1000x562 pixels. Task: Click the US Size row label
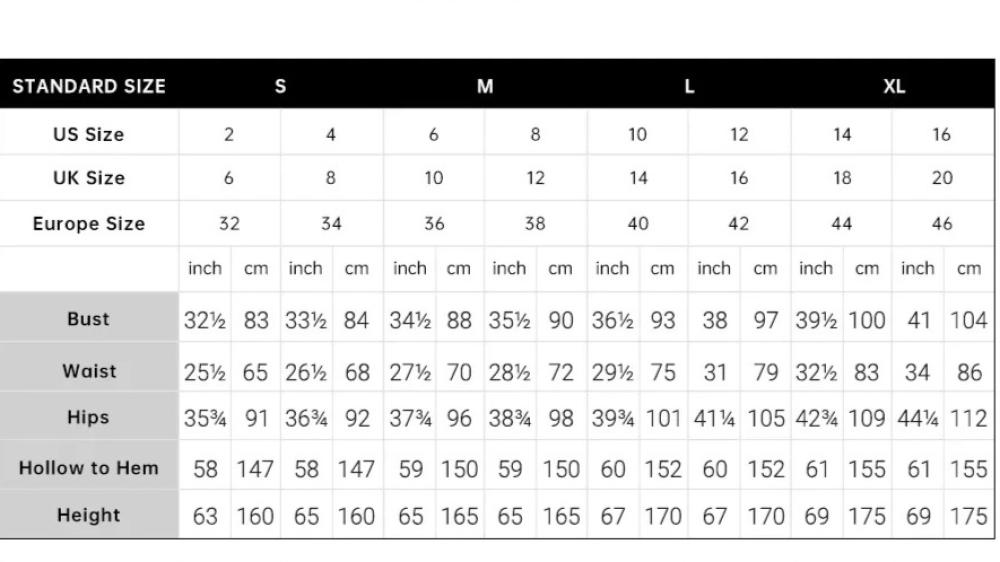(x=89, y=134)
